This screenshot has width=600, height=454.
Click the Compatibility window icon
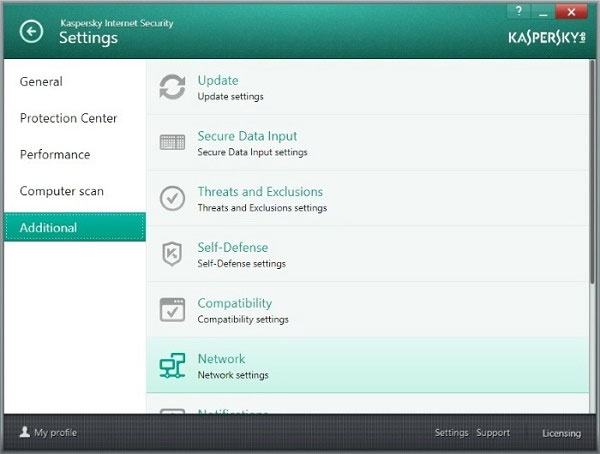click(172, 310)
